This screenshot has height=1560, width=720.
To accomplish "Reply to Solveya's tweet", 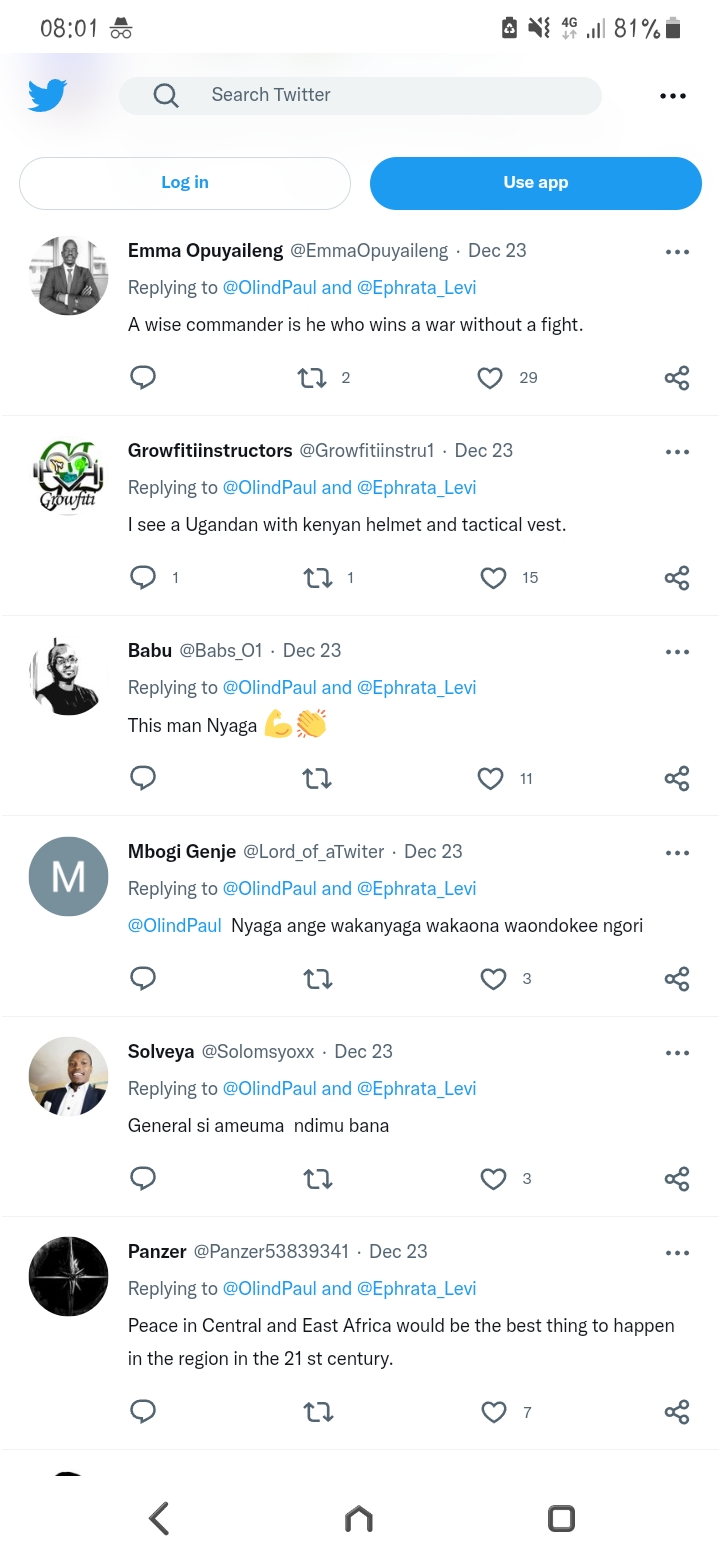I will pyautogui.click(x=143, y=1179).
